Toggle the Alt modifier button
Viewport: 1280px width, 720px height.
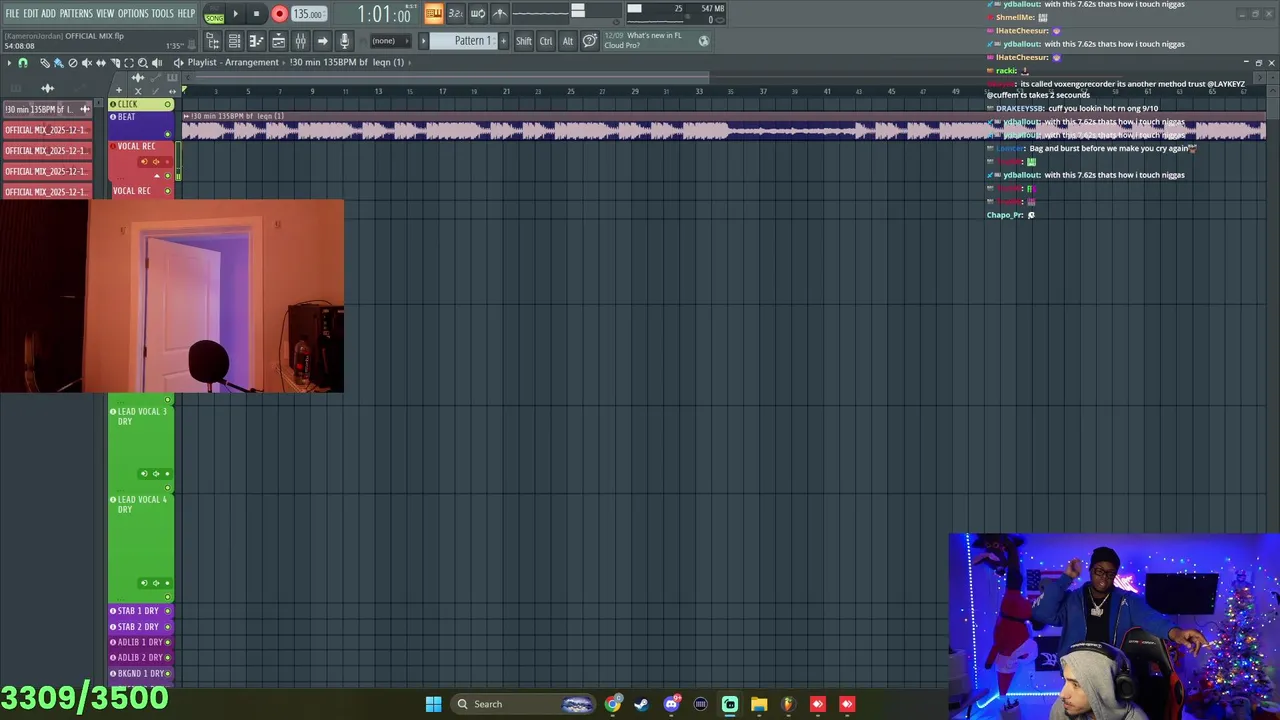point(568,41)
